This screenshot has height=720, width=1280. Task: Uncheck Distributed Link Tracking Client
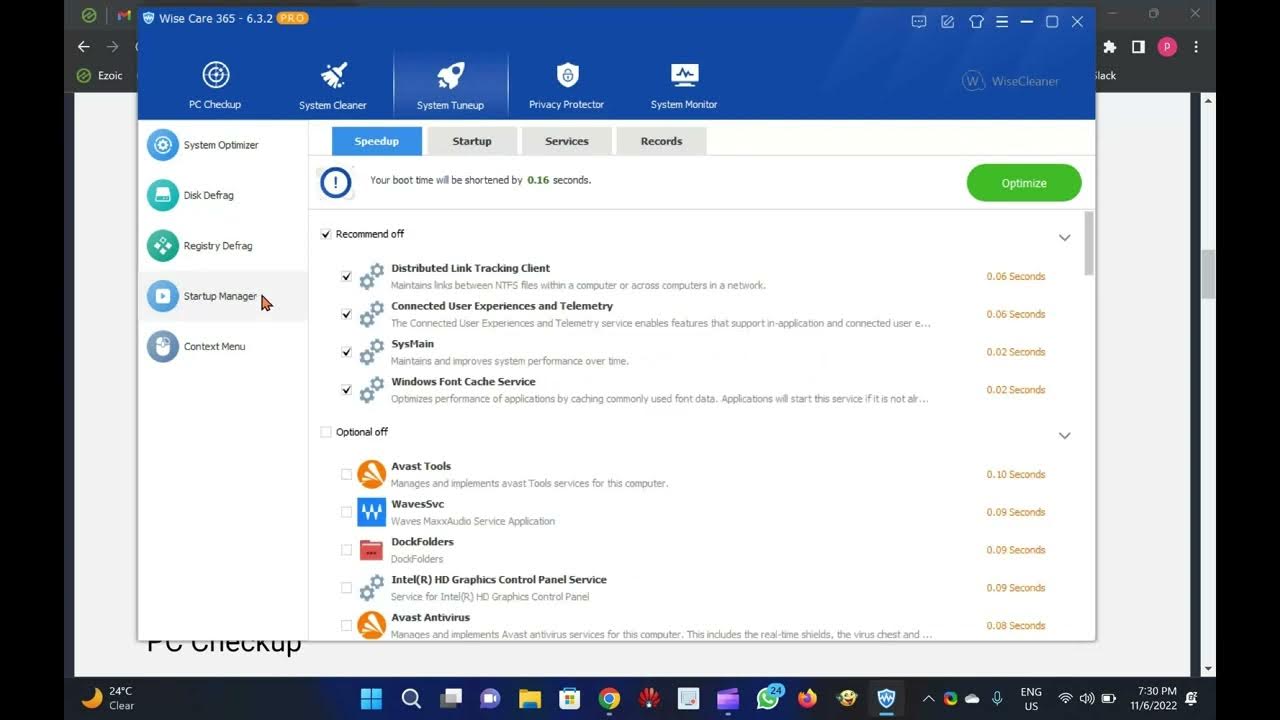tap(346, 276)
